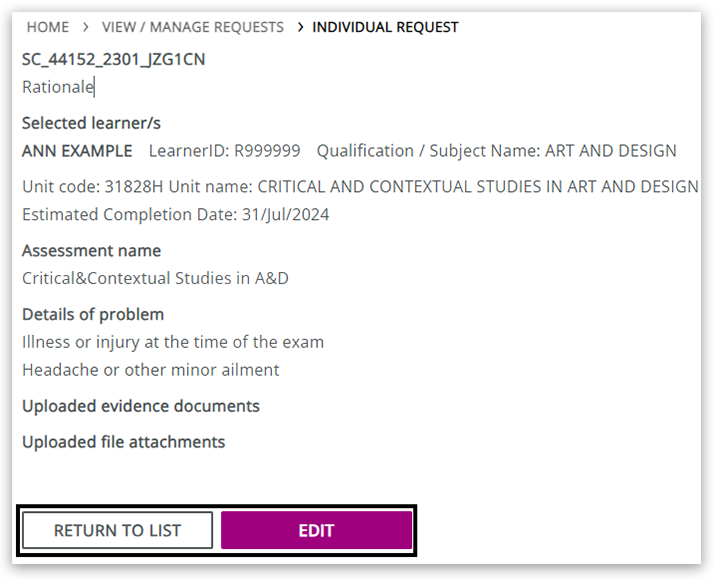Screen dimensions: 719x582
Task: Select the INDIVIDUAL REQUEST breadcrumb
Action: 385,27
